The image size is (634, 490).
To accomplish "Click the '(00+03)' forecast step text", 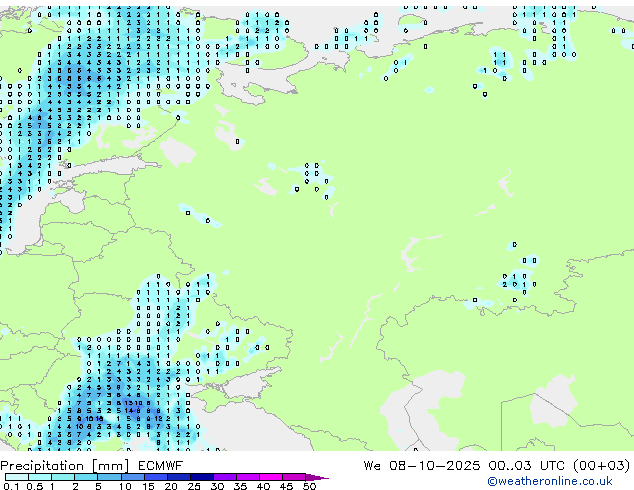I will [x=602, y=465].
